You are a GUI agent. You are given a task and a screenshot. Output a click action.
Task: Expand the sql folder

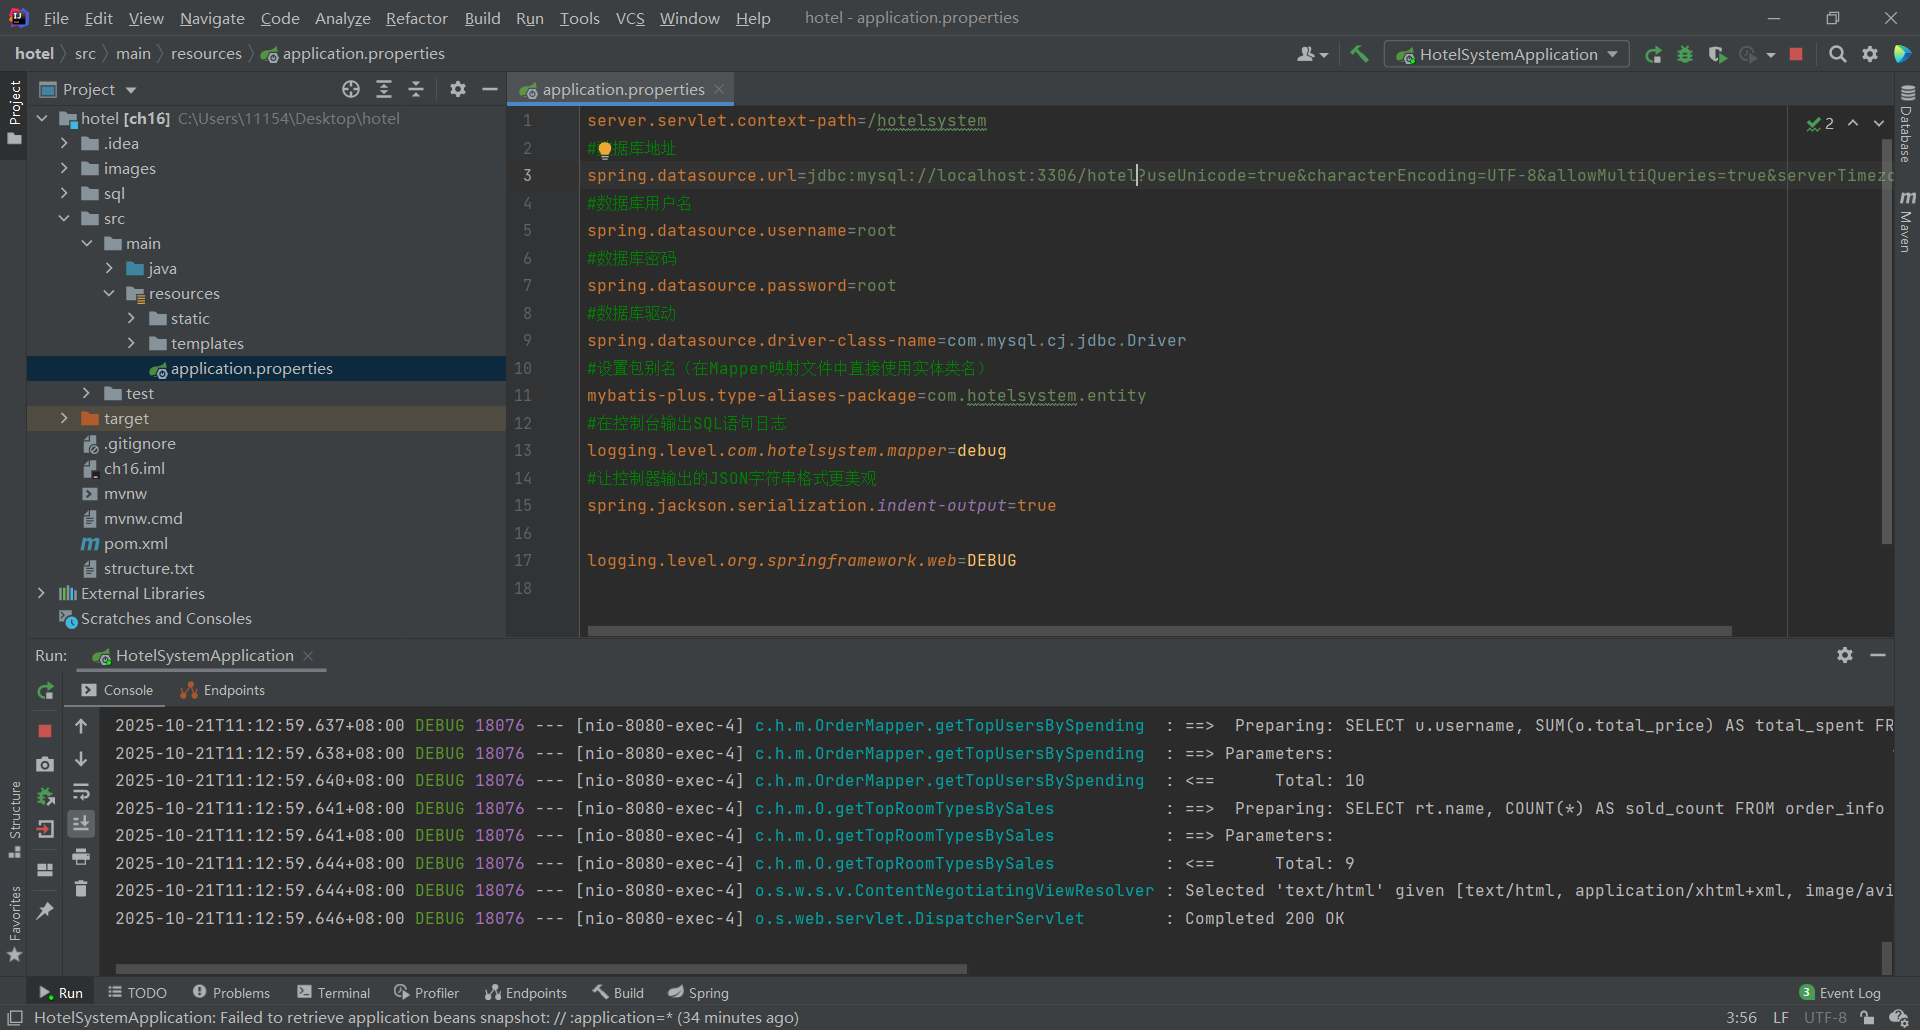tap(64, 193)
